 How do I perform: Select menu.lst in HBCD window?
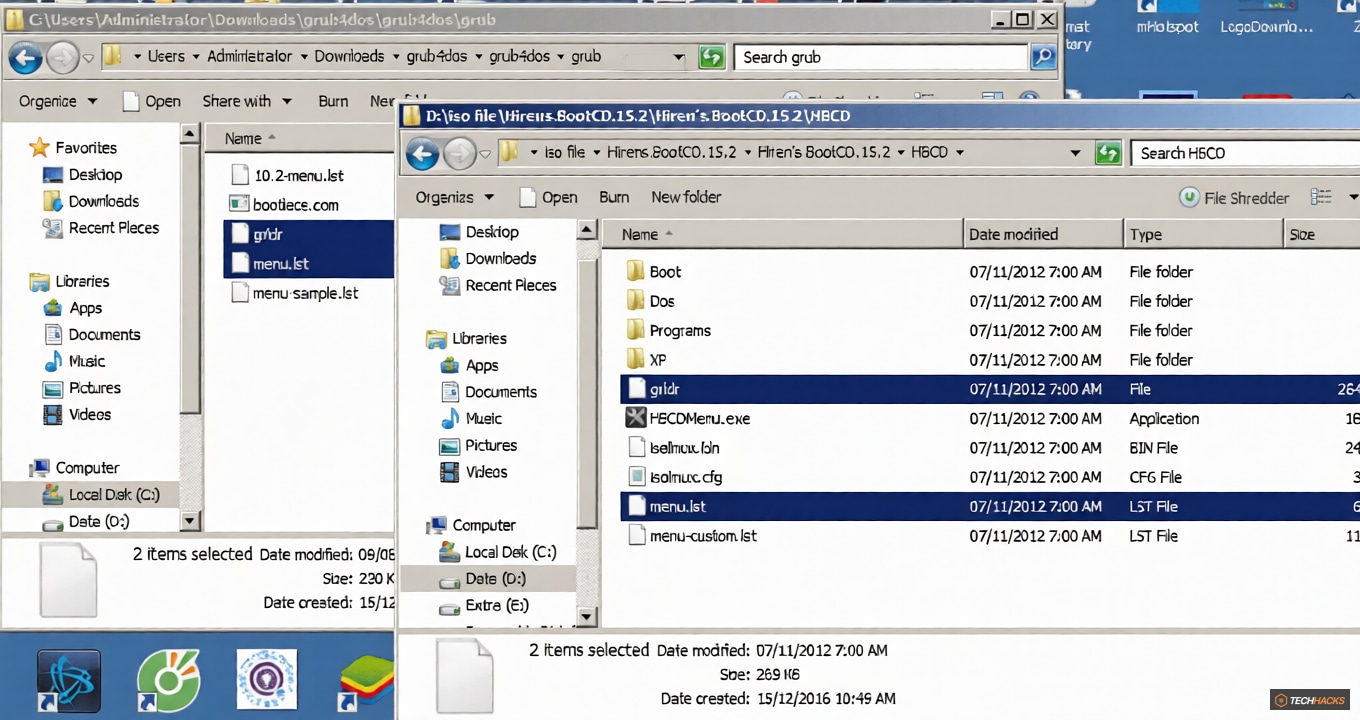990,507
